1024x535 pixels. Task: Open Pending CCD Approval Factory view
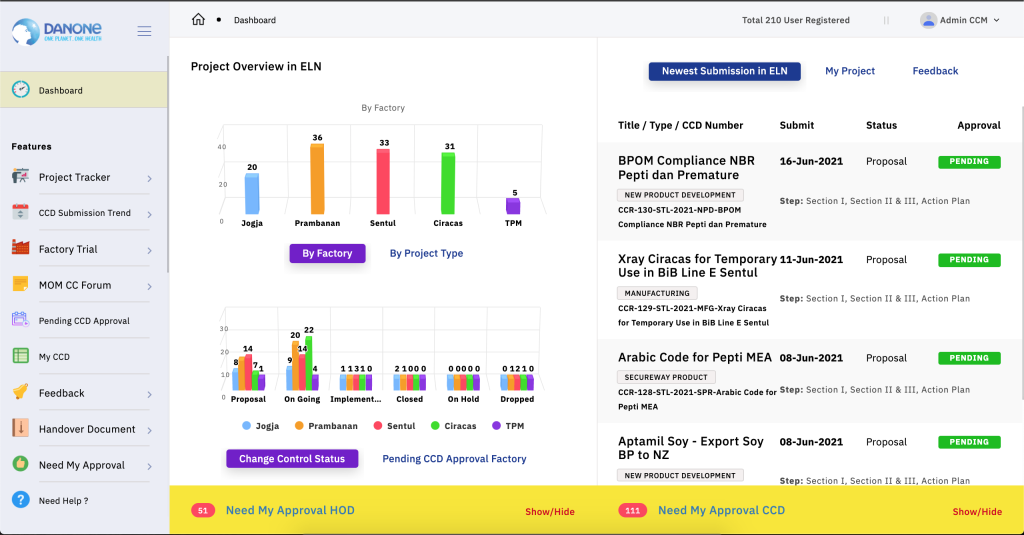(454, 459)
